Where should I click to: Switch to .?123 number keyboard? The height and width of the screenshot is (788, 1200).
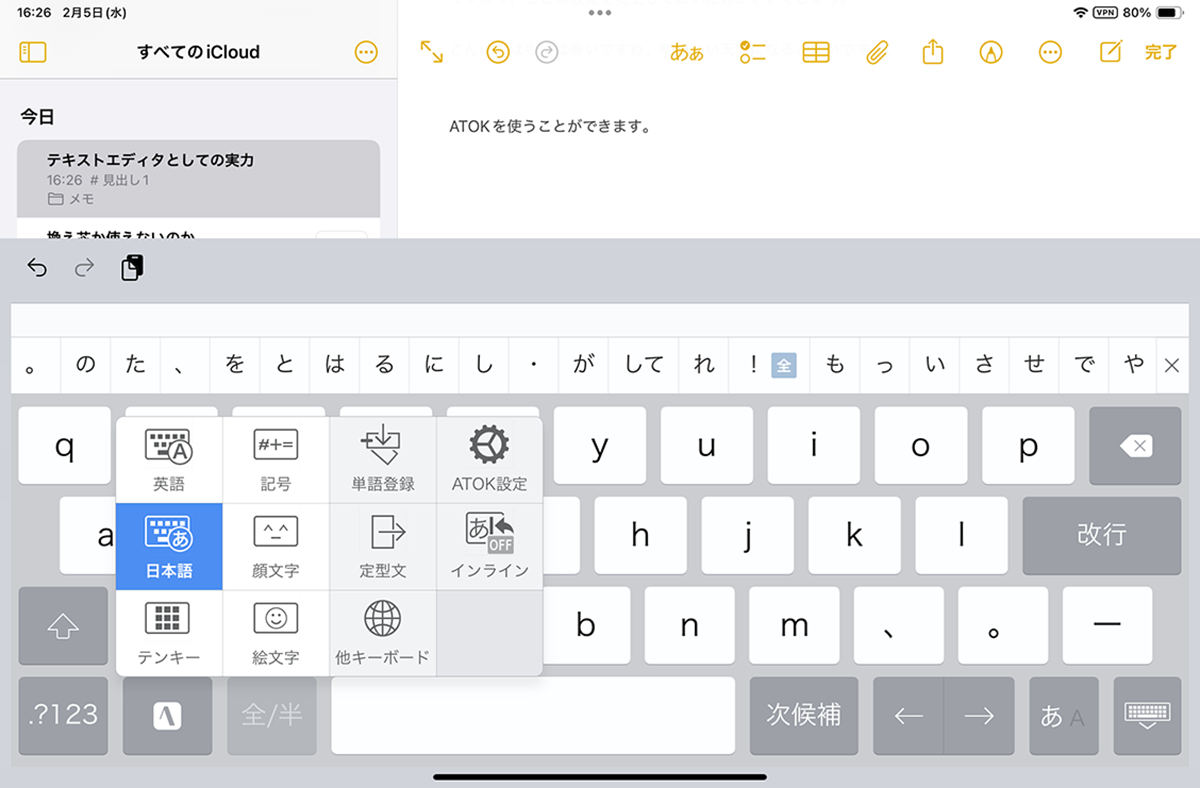pos(63,715)
